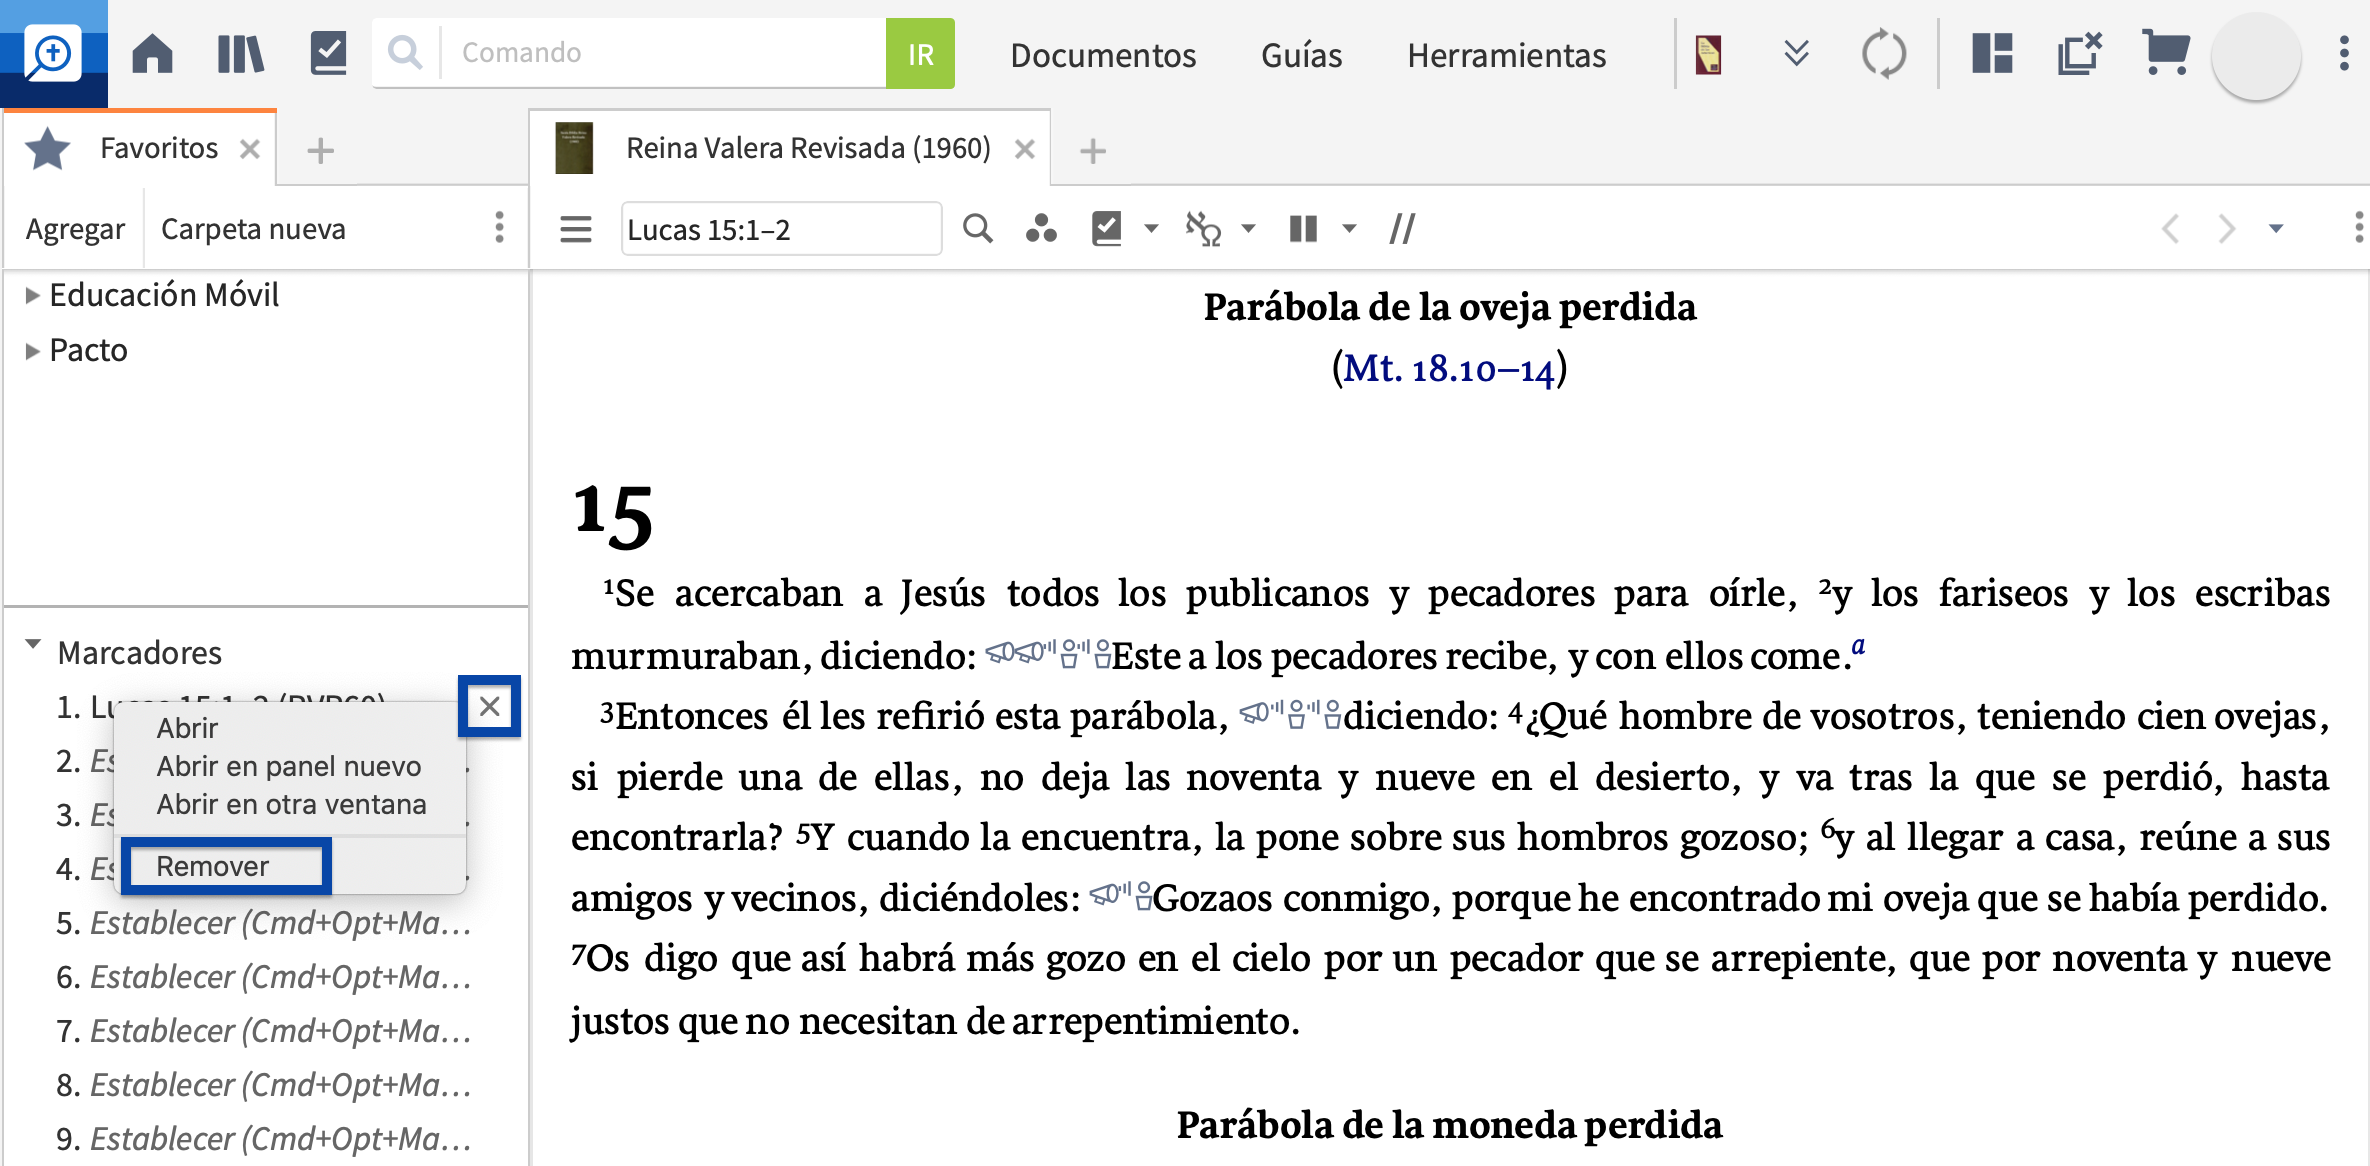
Task: Open the Library
Action: [x=240, y=53]
